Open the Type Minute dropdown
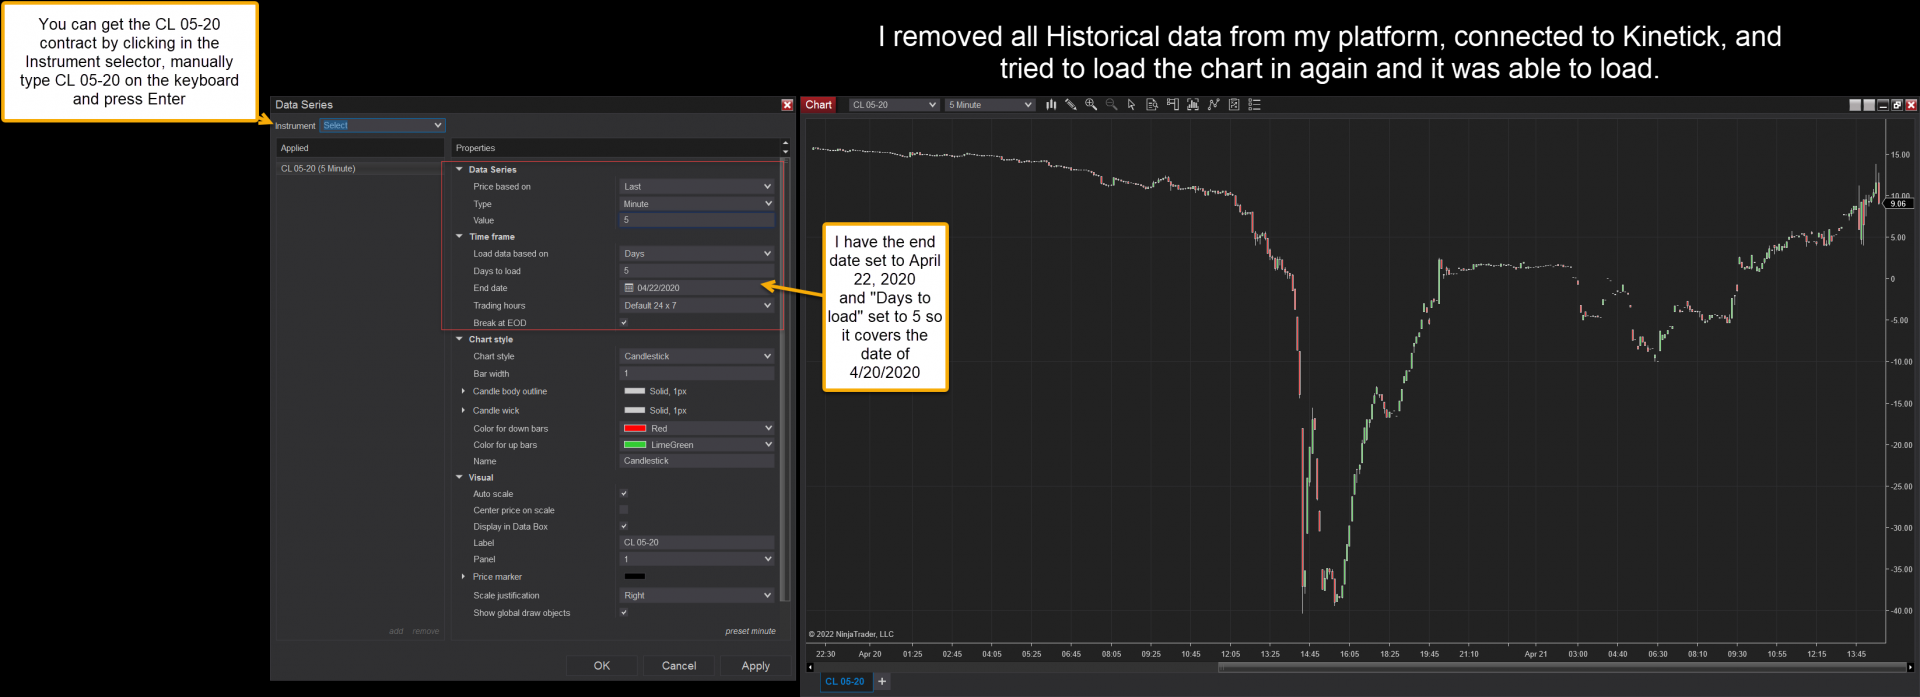The width and height of the screenshot is (1920, 697). tap(697, 203)
